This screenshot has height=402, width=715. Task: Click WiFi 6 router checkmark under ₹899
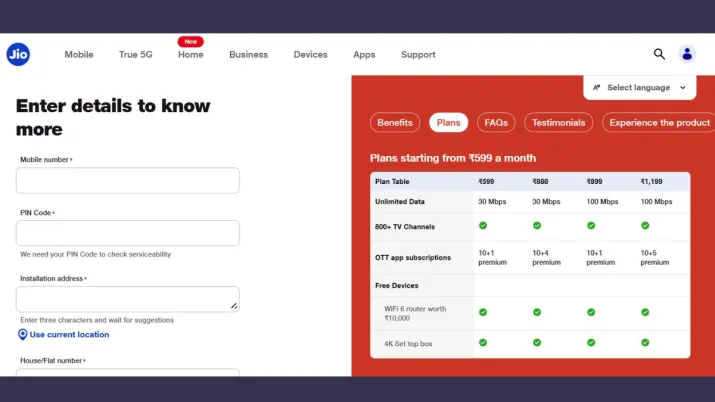(x=591, y=312)
